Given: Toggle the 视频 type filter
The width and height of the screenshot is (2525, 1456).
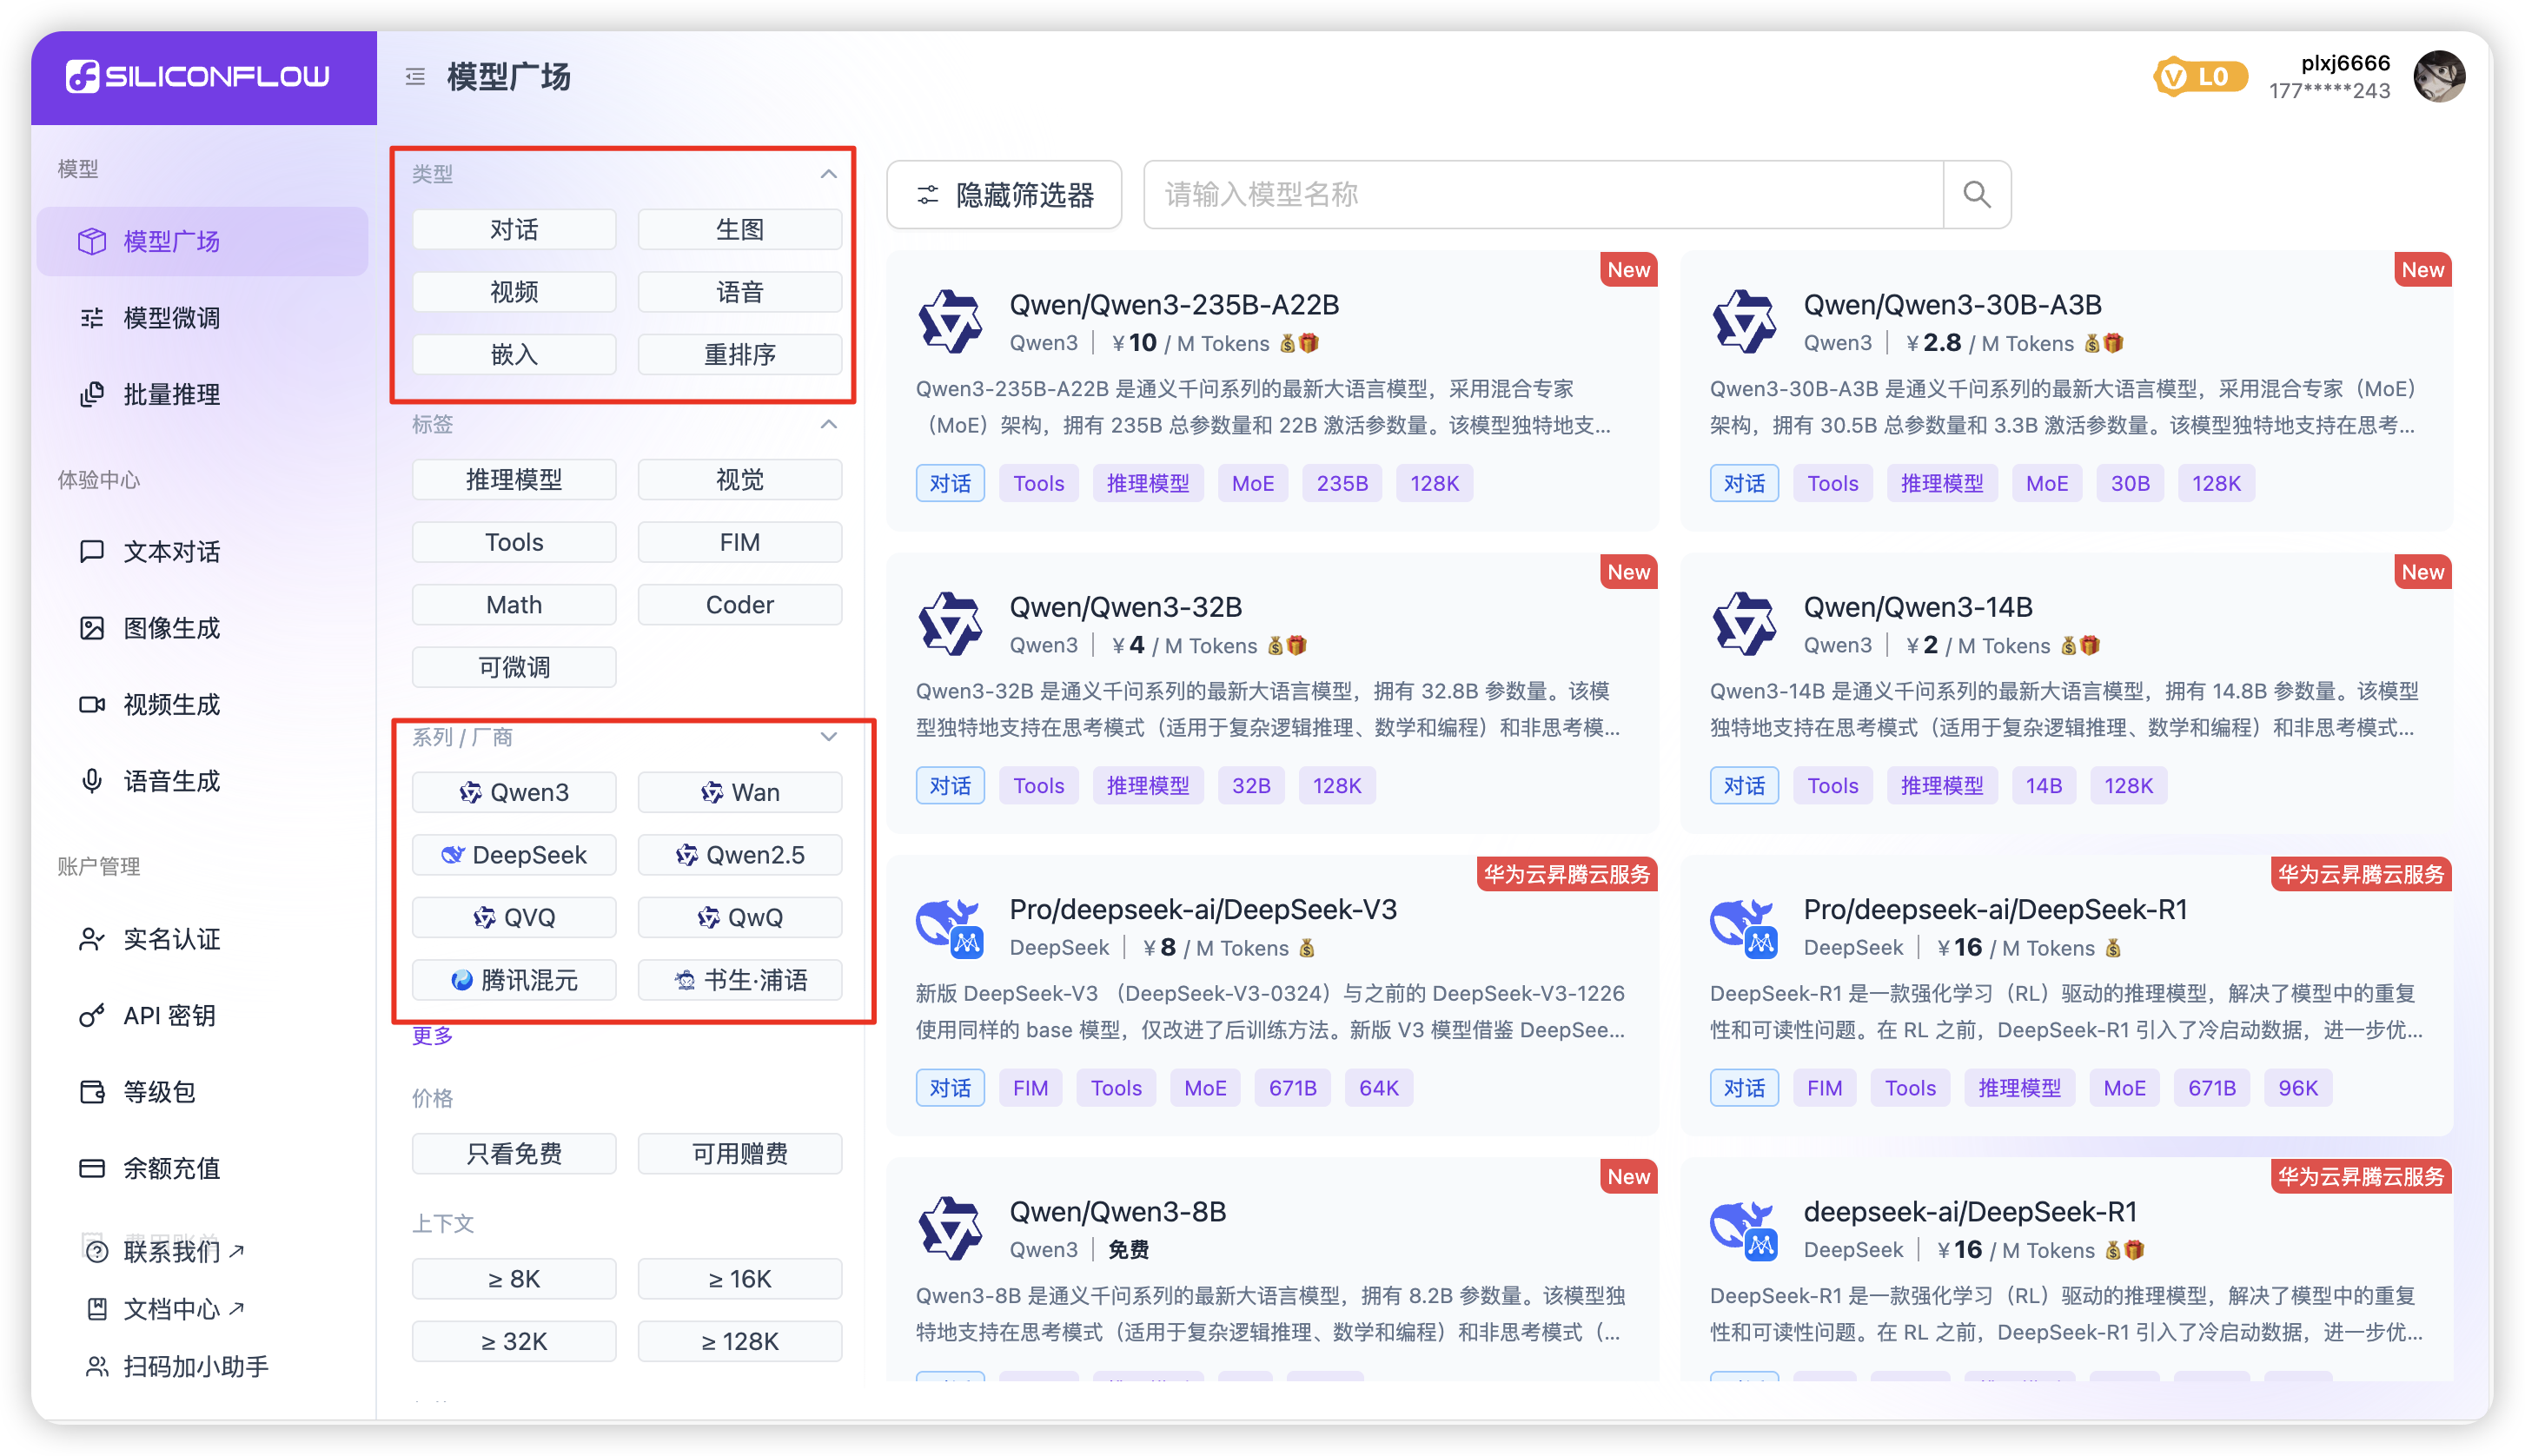Looking at the screenshot, I should point(514,292).
